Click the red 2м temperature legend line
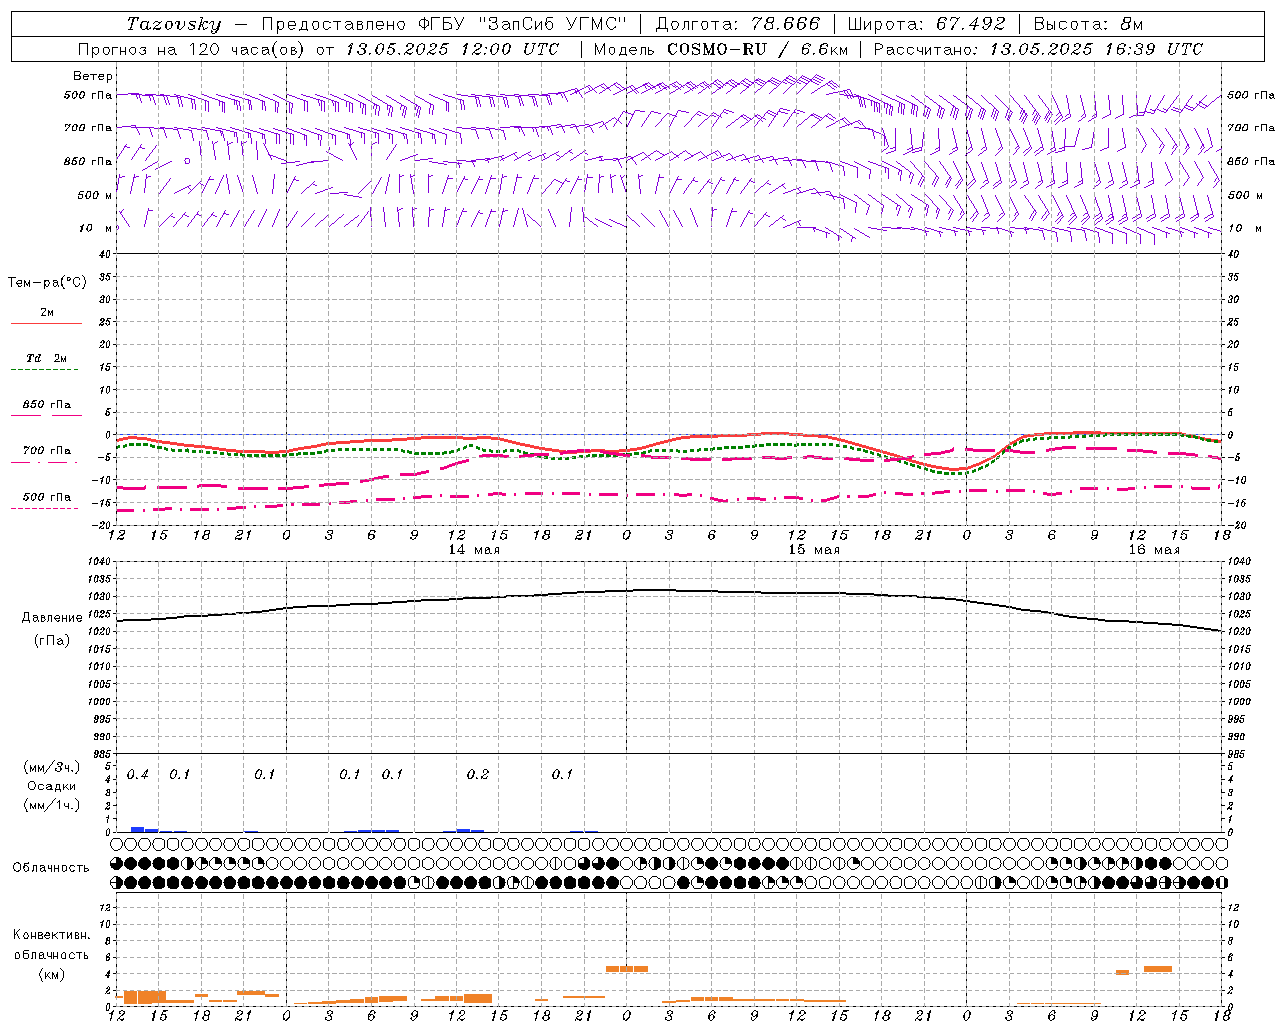The height and width of the screenshot is (1024, 1280). click(x=46, y=323)
